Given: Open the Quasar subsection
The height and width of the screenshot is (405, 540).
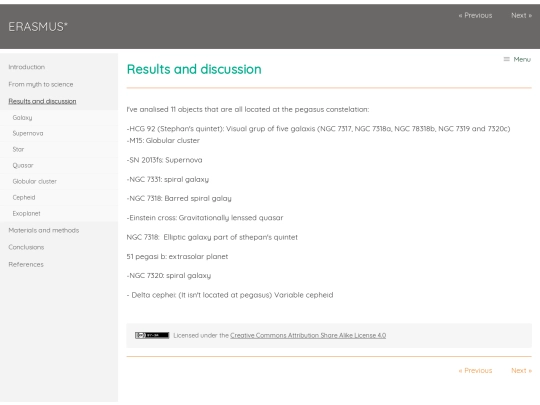Looking at the screenshot, I should click(23, 165).
